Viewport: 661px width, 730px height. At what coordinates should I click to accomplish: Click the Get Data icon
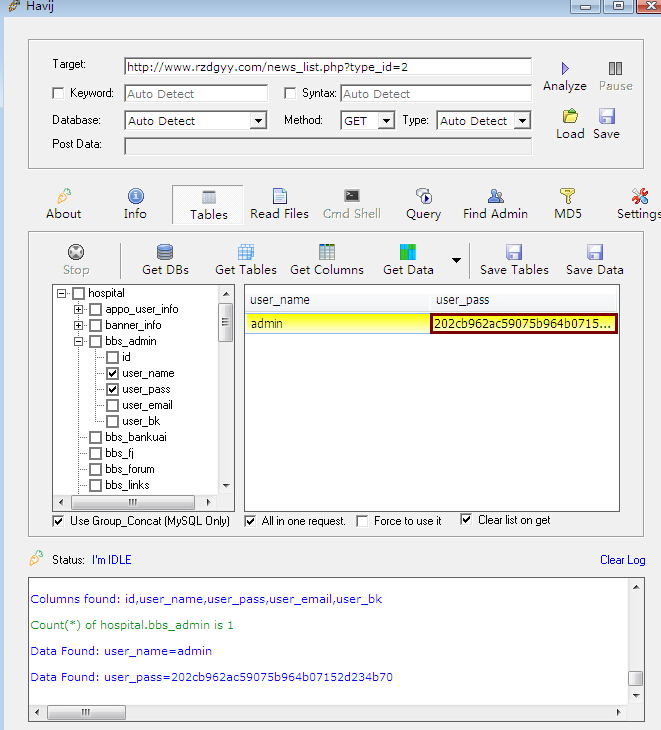(x=408, y=252)
